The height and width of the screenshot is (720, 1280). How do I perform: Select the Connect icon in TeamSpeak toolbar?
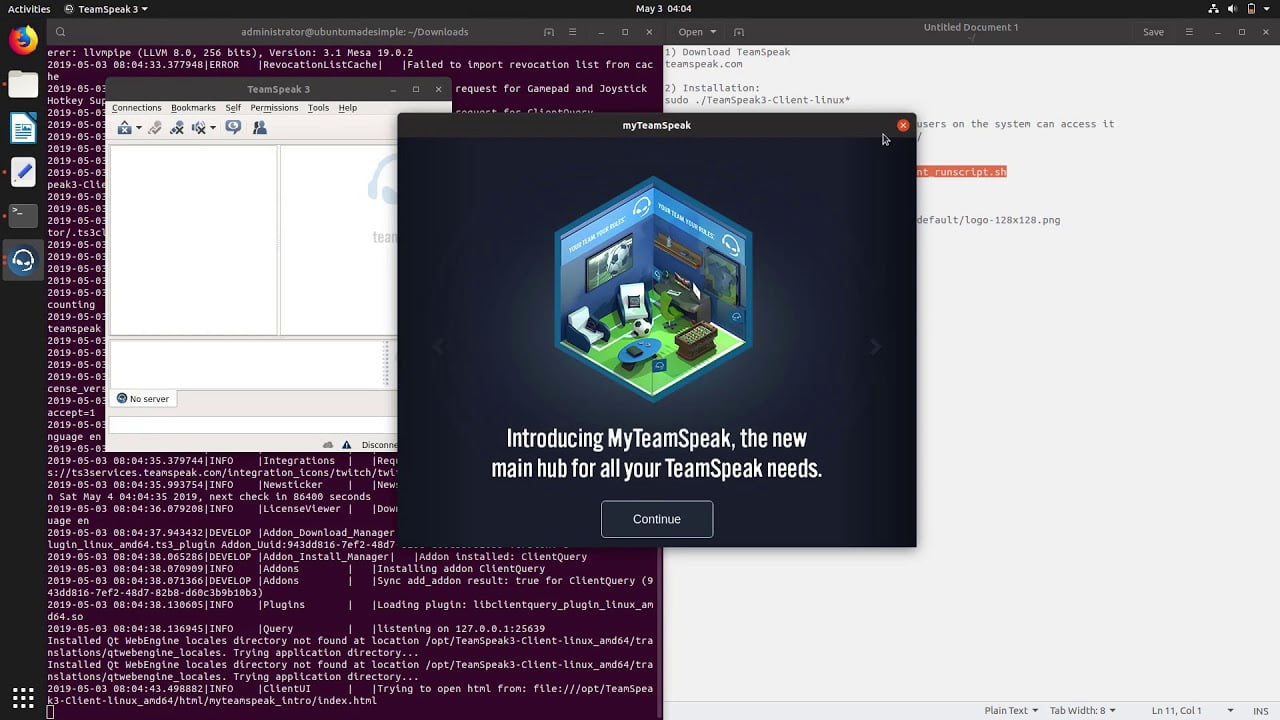[125, 128]
